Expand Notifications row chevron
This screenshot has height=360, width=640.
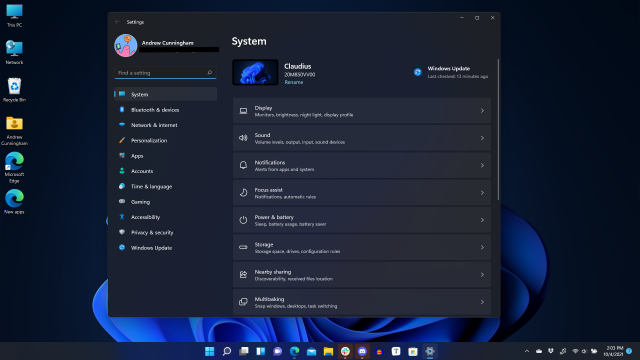point(482,165)
